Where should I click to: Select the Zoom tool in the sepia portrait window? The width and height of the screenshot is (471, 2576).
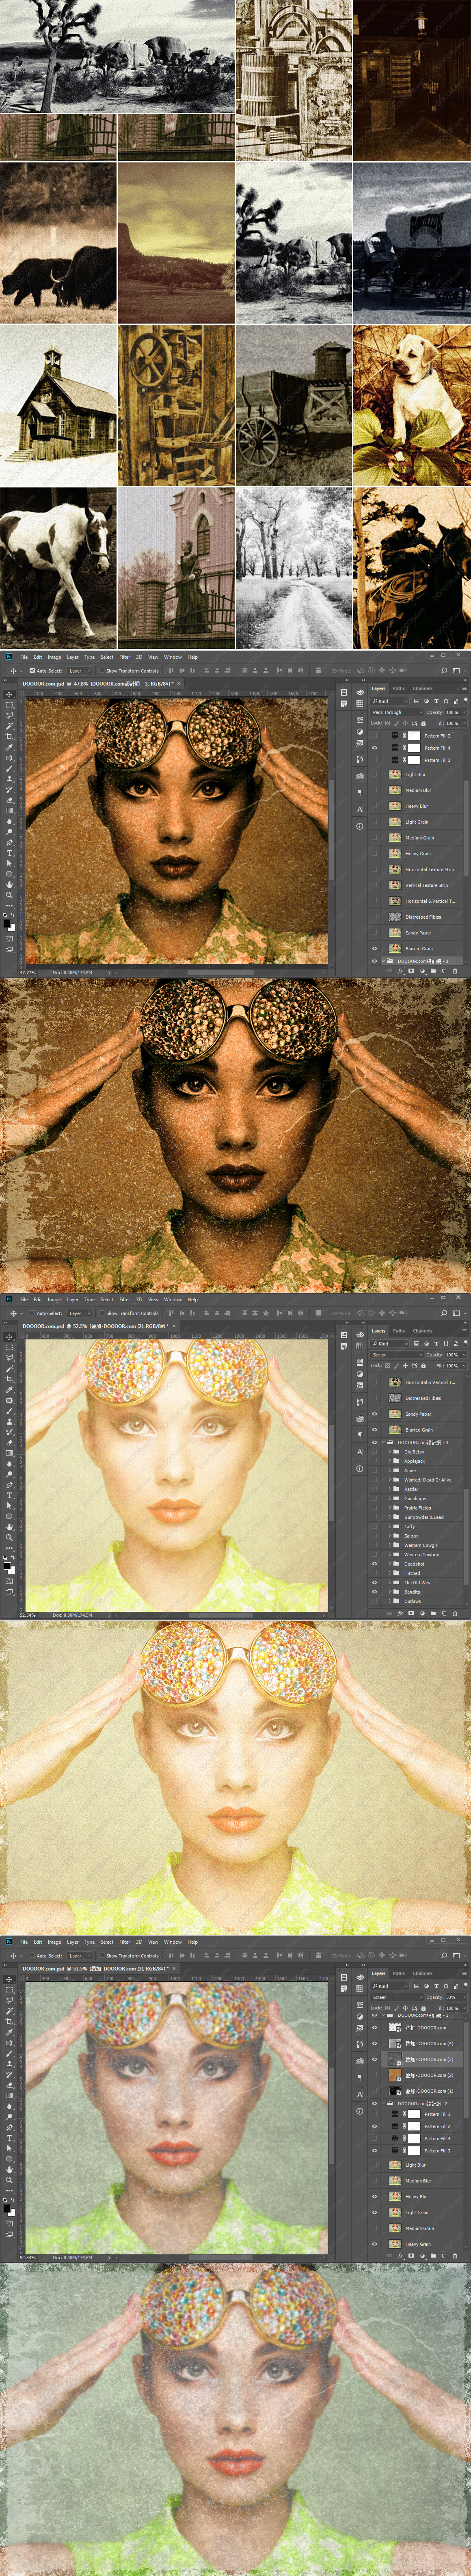point(9,895)
